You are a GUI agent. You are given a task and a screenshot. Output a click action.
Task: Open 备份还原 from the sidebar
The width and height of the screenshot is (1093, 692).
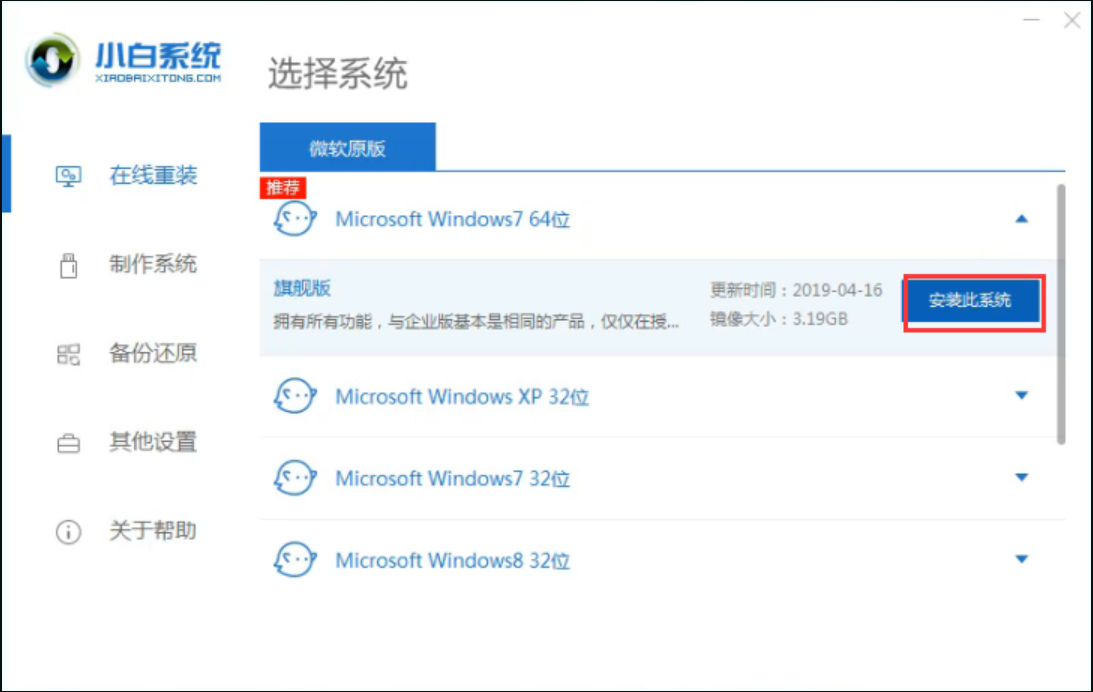(x=68, y=352)
